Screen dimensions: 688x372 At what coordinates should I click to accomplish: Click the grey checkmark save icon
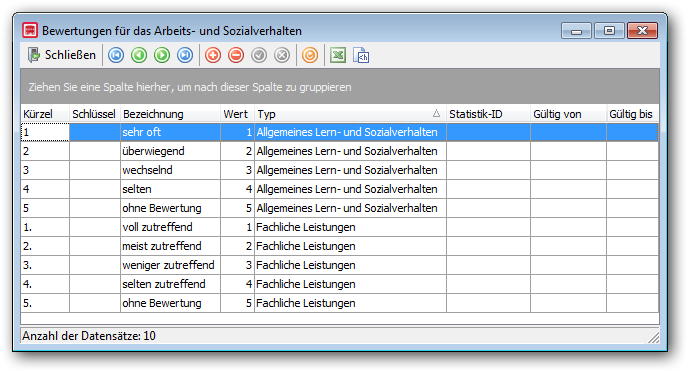pyautogui.click(x=259, y=55)
